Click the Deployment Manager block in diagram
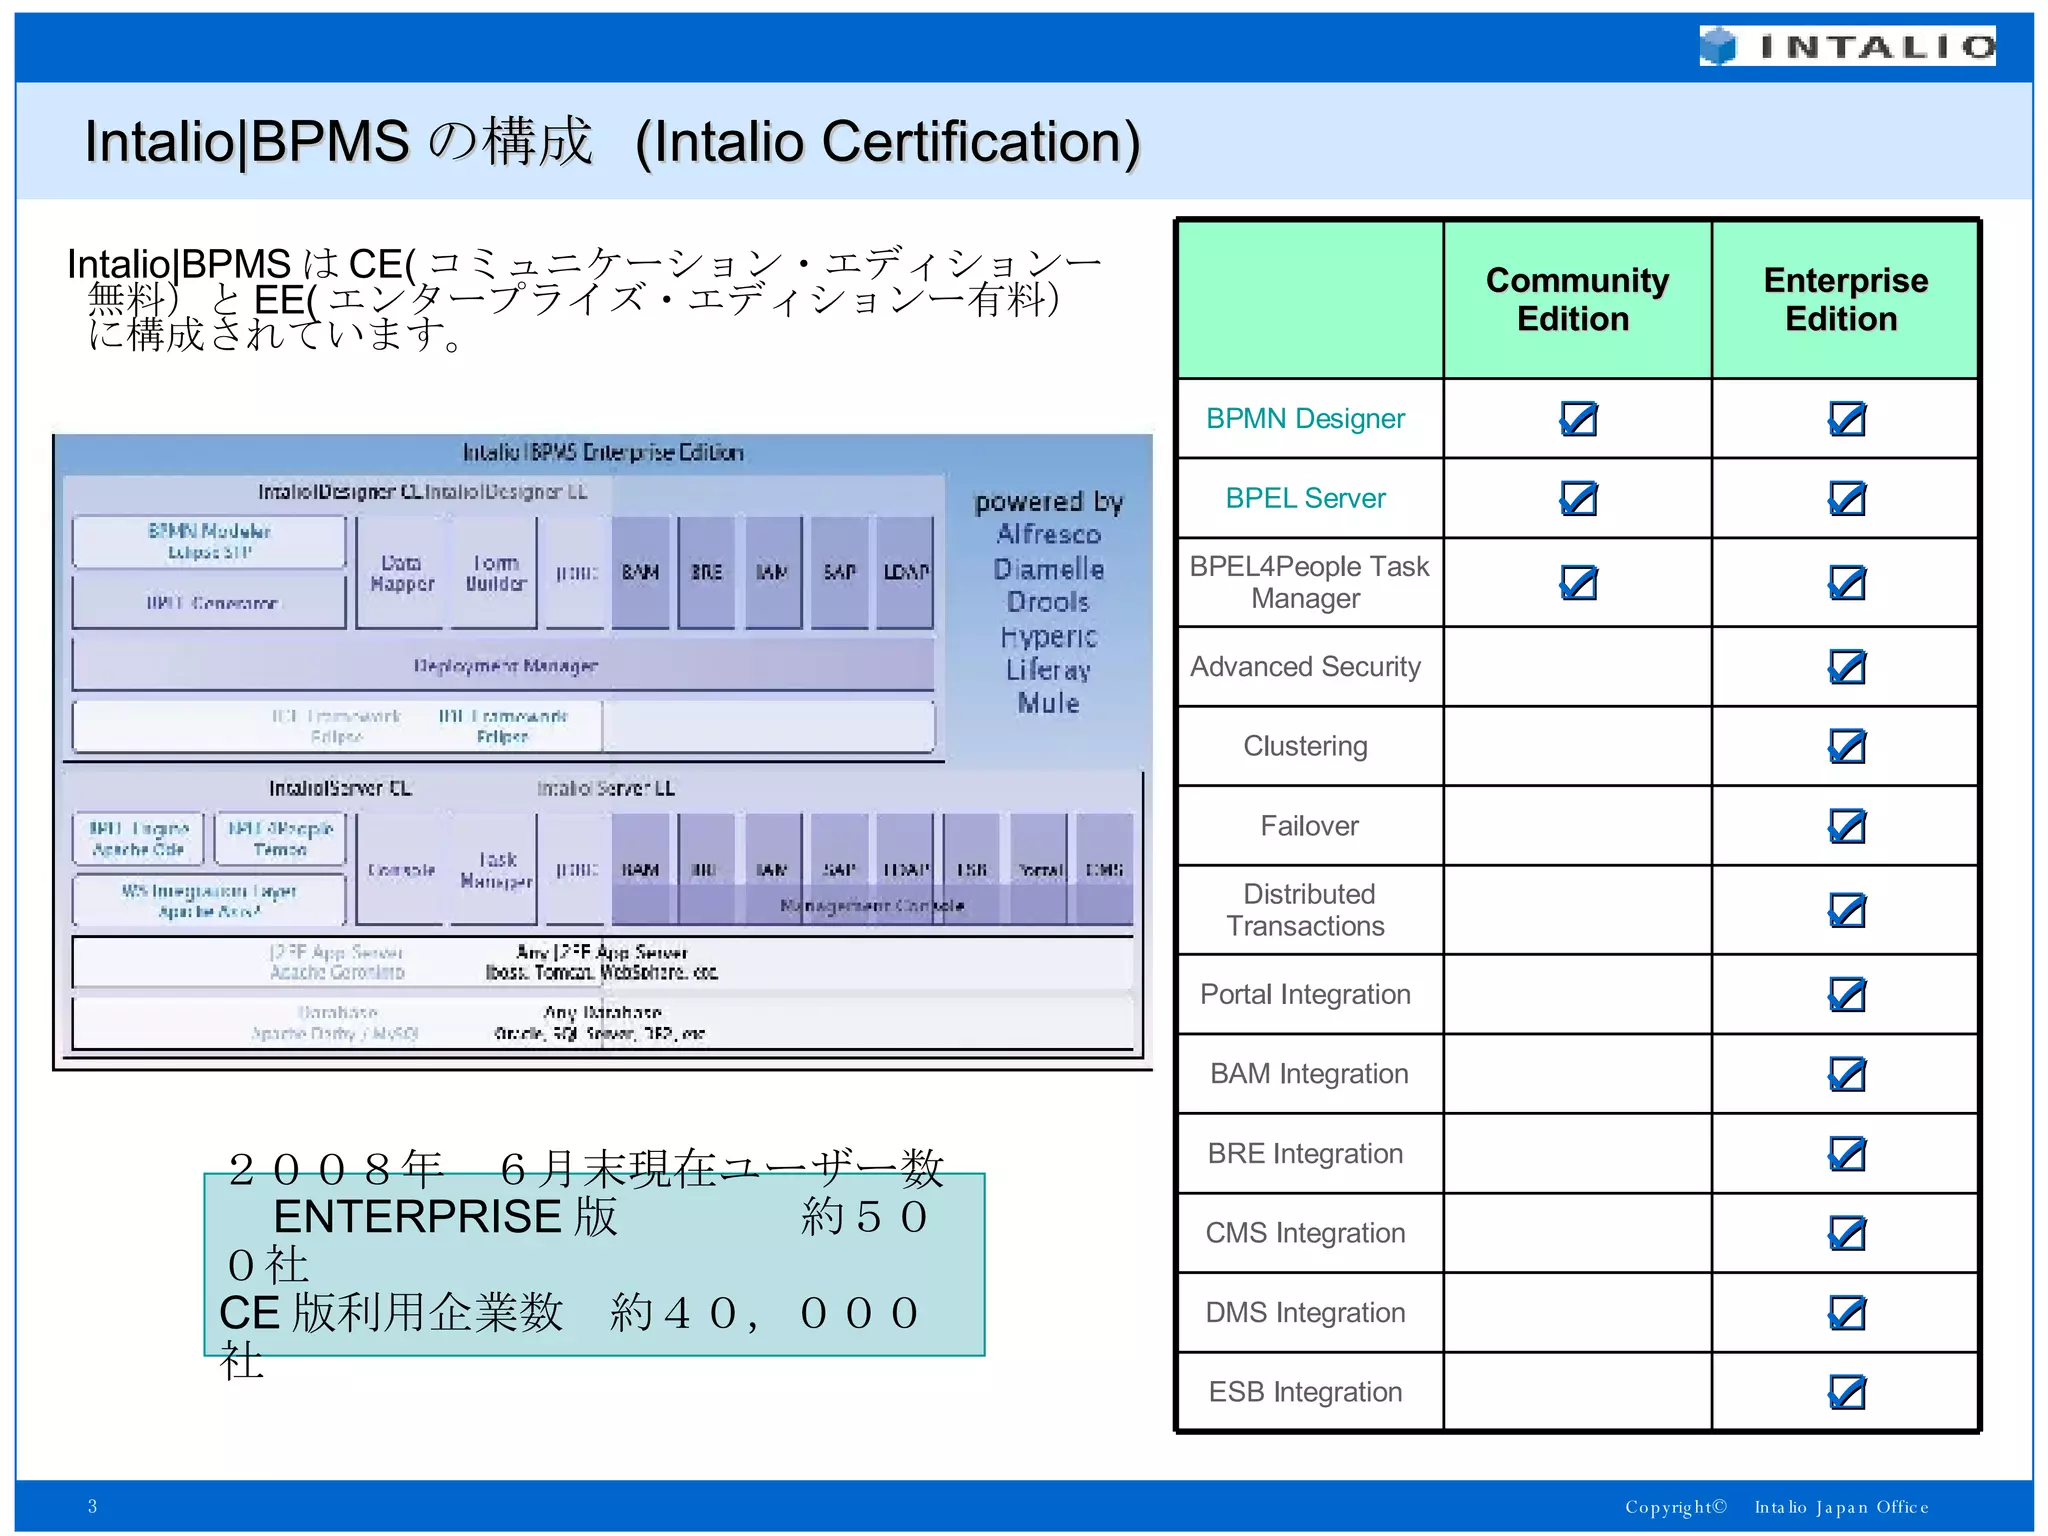Image resolution: width=2048 pixels, height=1536 pixels. coord(504,666)
